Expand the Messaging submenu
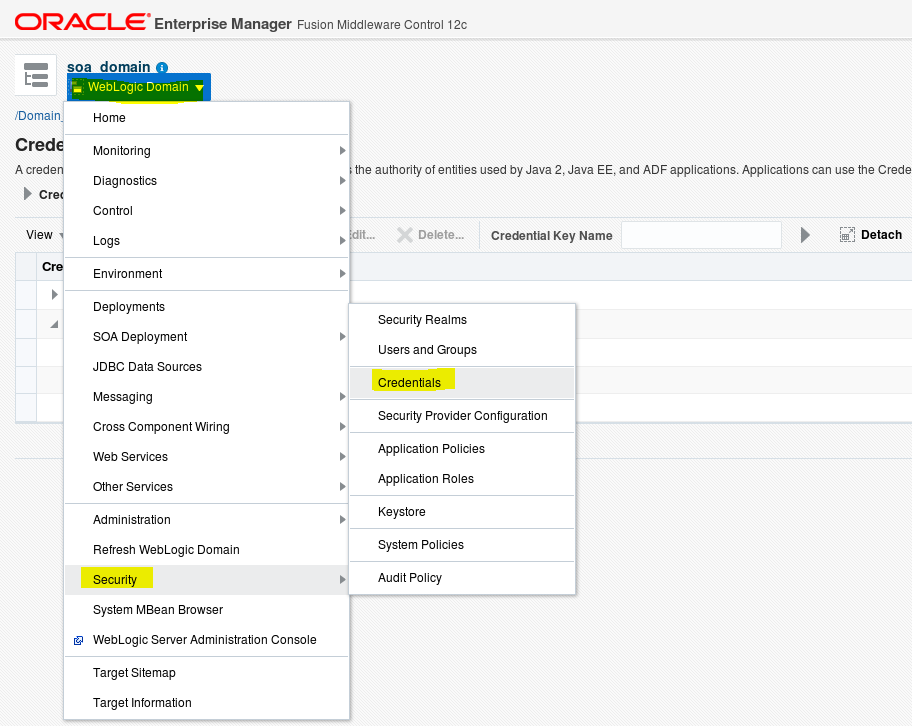Screen dimensions: 912x726 click(343, 397)
